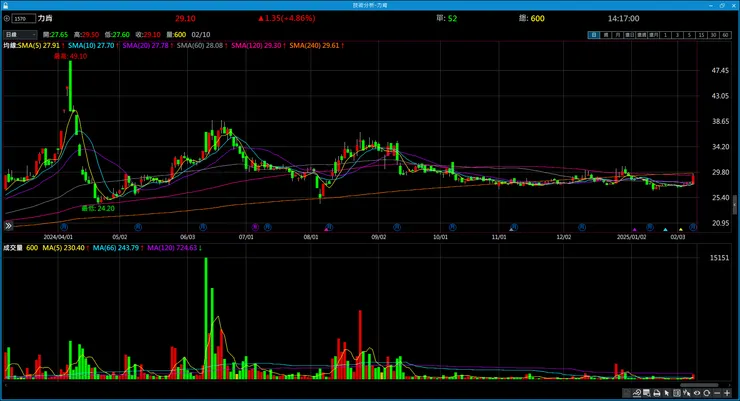The height and width of the screenshot is (401, 740).
Task: Click the magenta triangle marker near 08/01
Action: (326, 229)
